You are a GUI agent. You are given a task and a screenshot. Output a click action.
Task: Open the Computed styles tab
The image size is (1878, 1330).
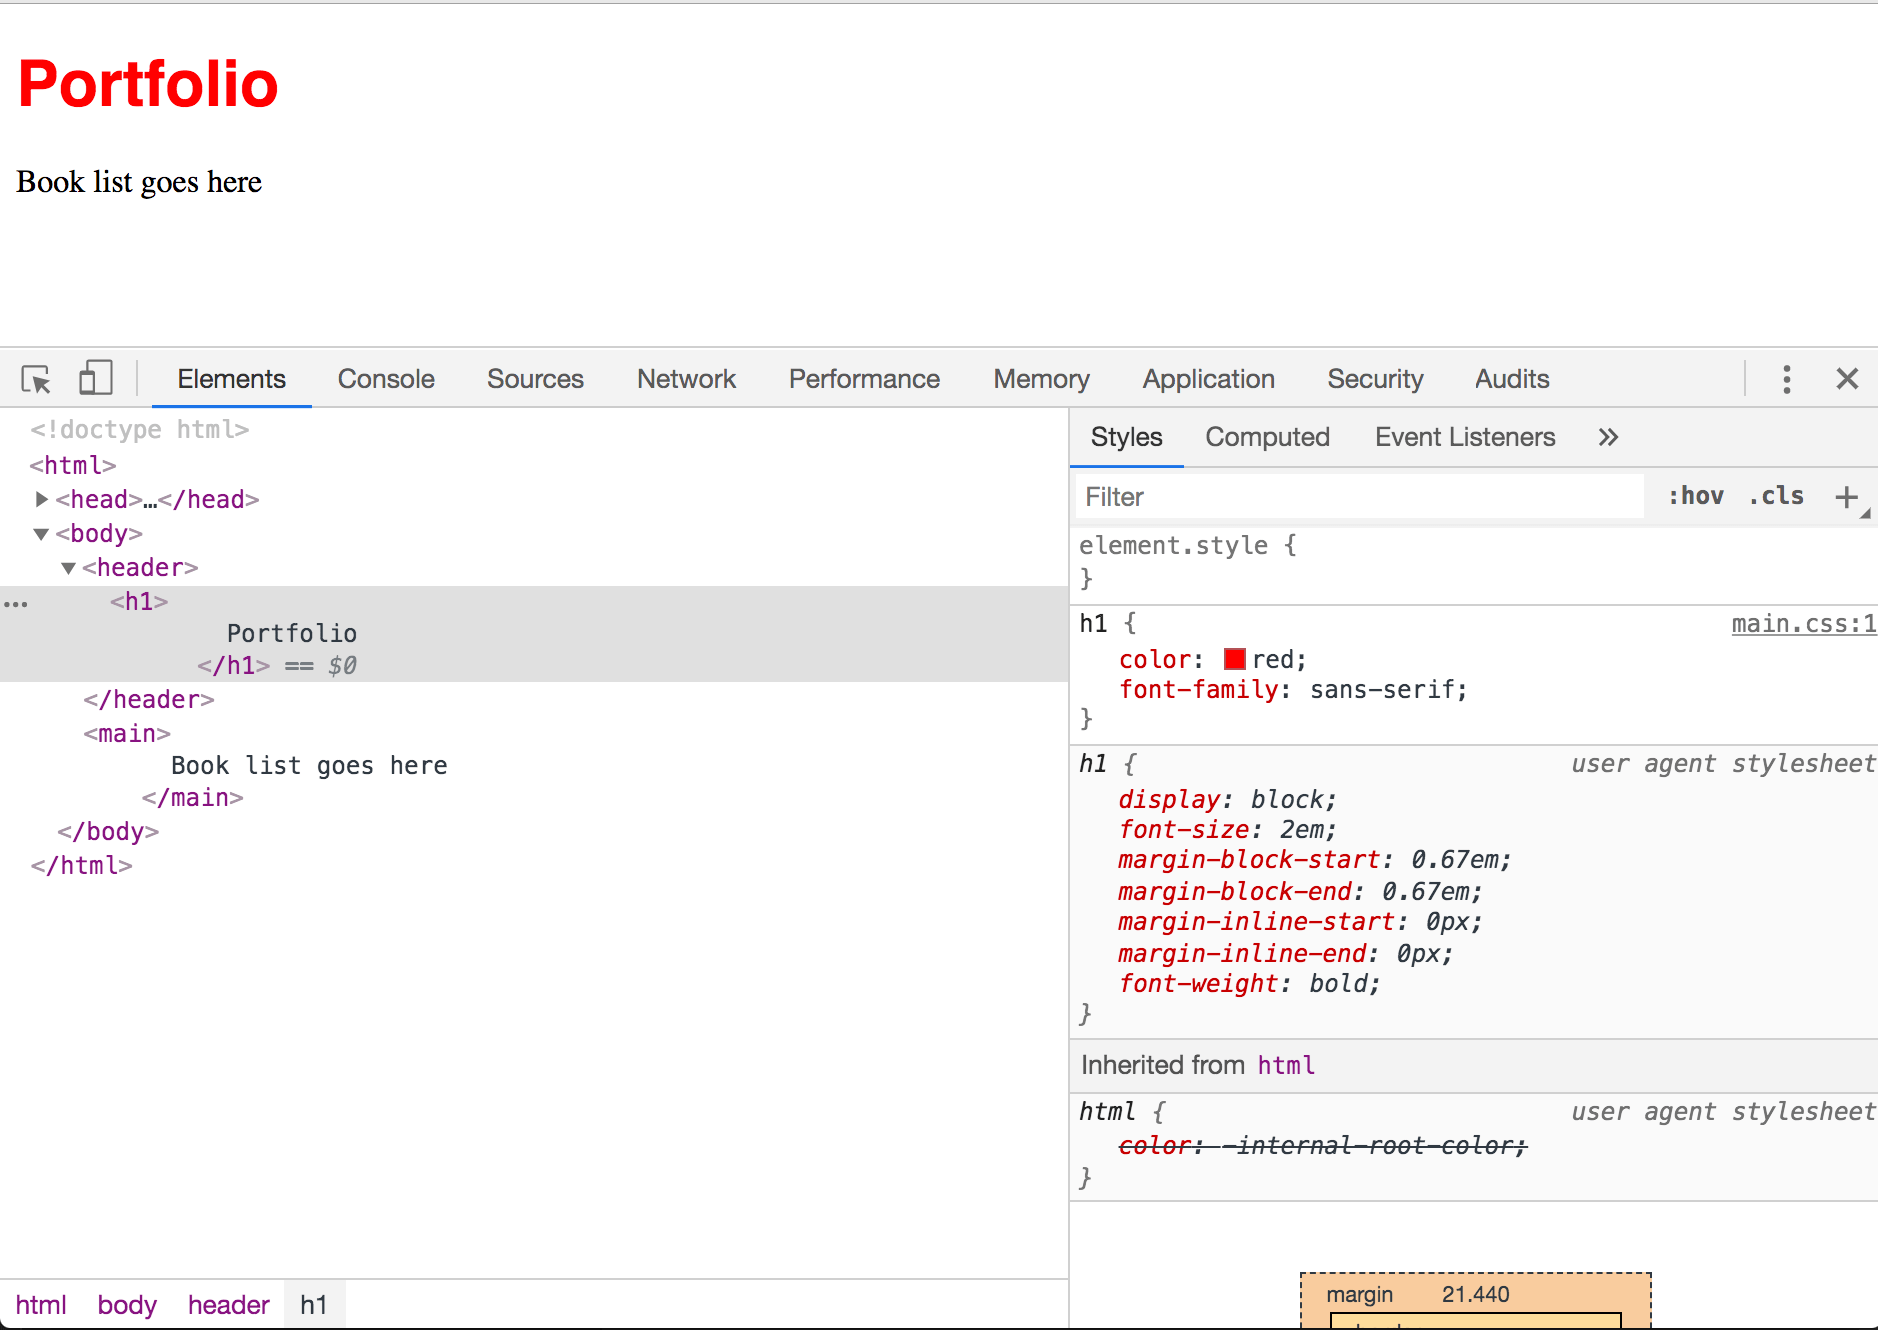coord(1267,437)
